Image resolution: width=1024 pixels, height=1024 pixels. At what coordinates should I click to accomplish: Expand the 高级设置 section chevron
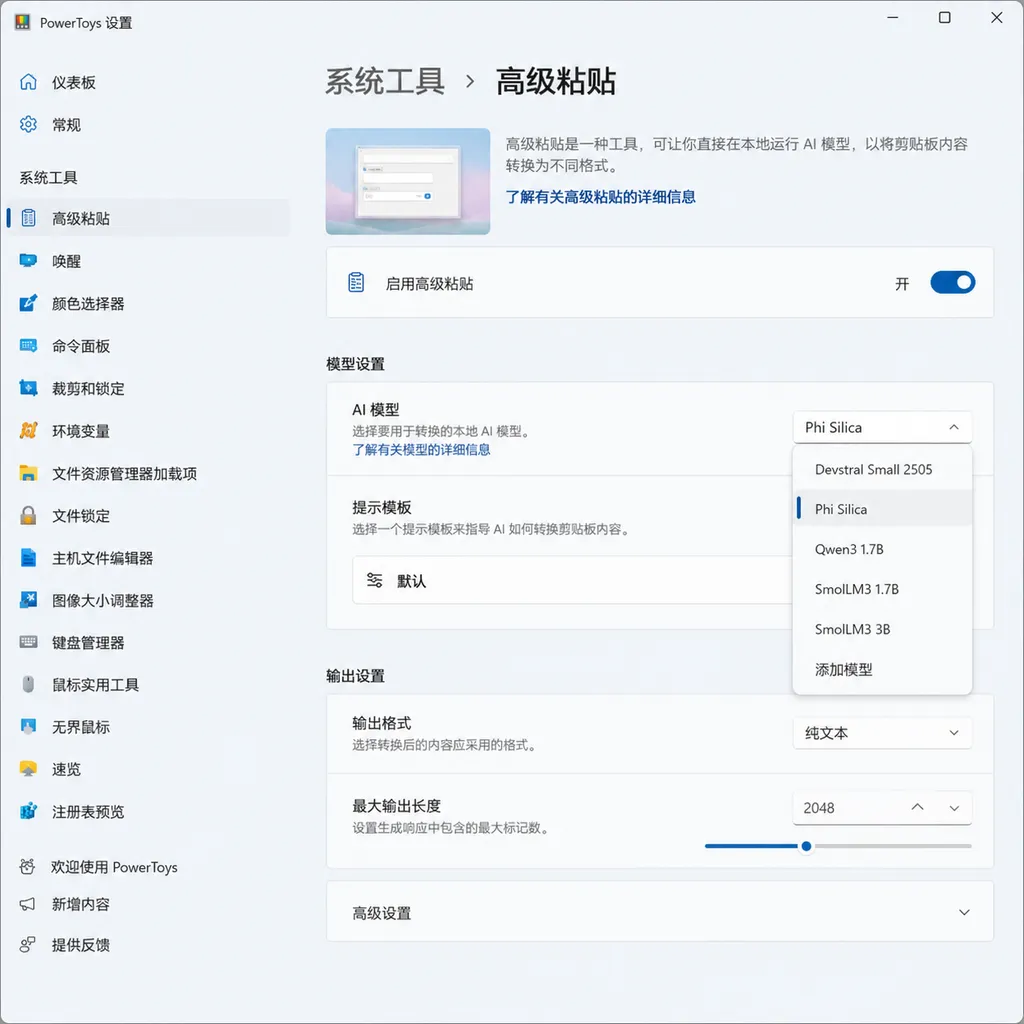[x=964, y=912]
